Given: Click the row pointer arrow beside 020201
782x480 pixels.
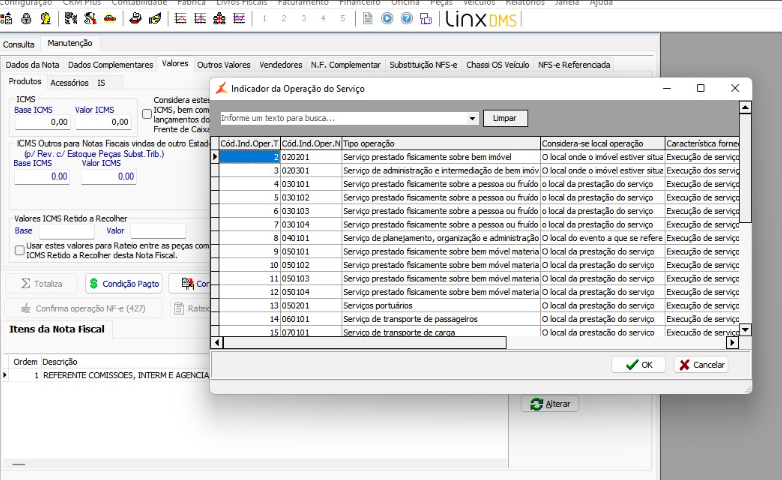Looking at the screenshot, I should (215, 157).
